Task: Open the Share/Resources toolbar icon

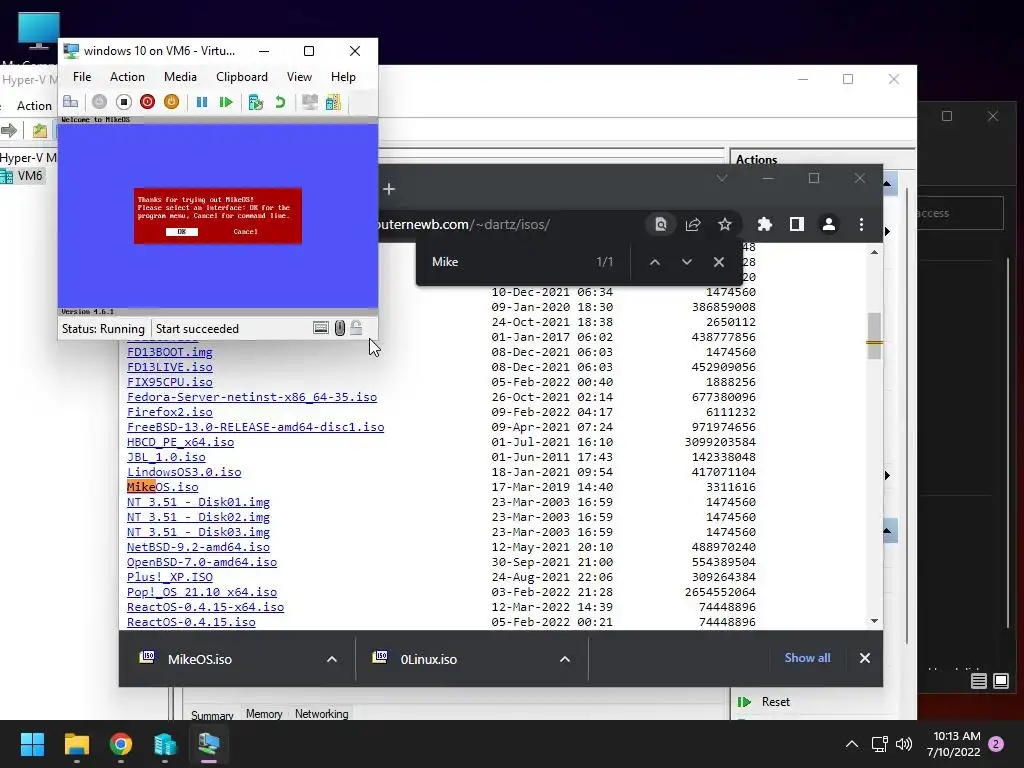Action: 333,102
